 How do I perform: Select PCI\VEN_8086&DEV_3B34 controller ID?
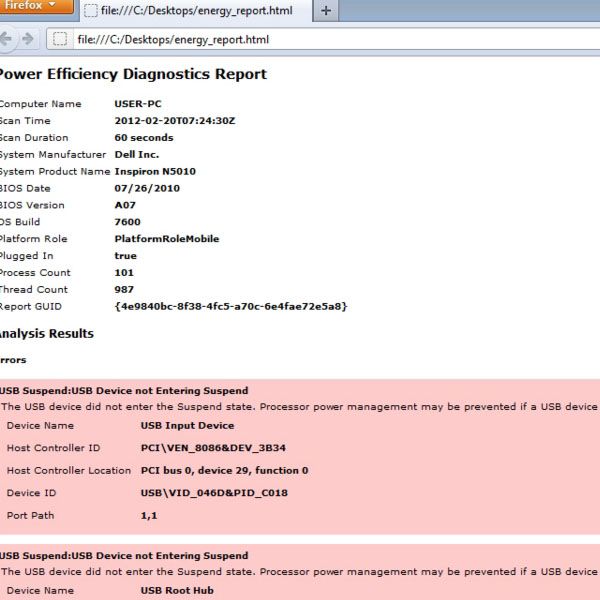point(213,448)
